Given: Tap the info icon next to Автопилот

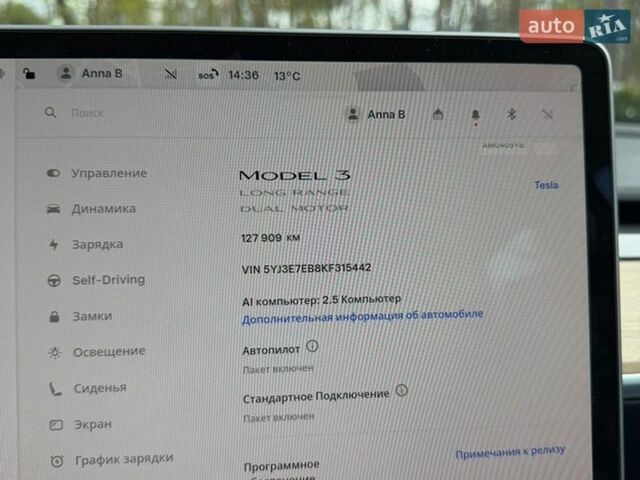Looking at the screenshot, I should (x=312, y=347).
